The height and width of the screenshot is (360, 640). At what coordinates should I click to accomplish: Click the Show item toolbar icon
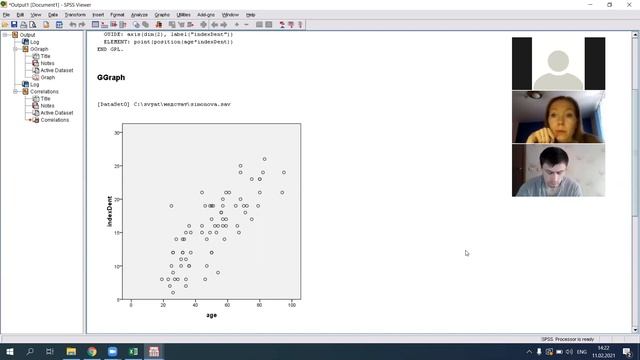[x=259, y=24]
